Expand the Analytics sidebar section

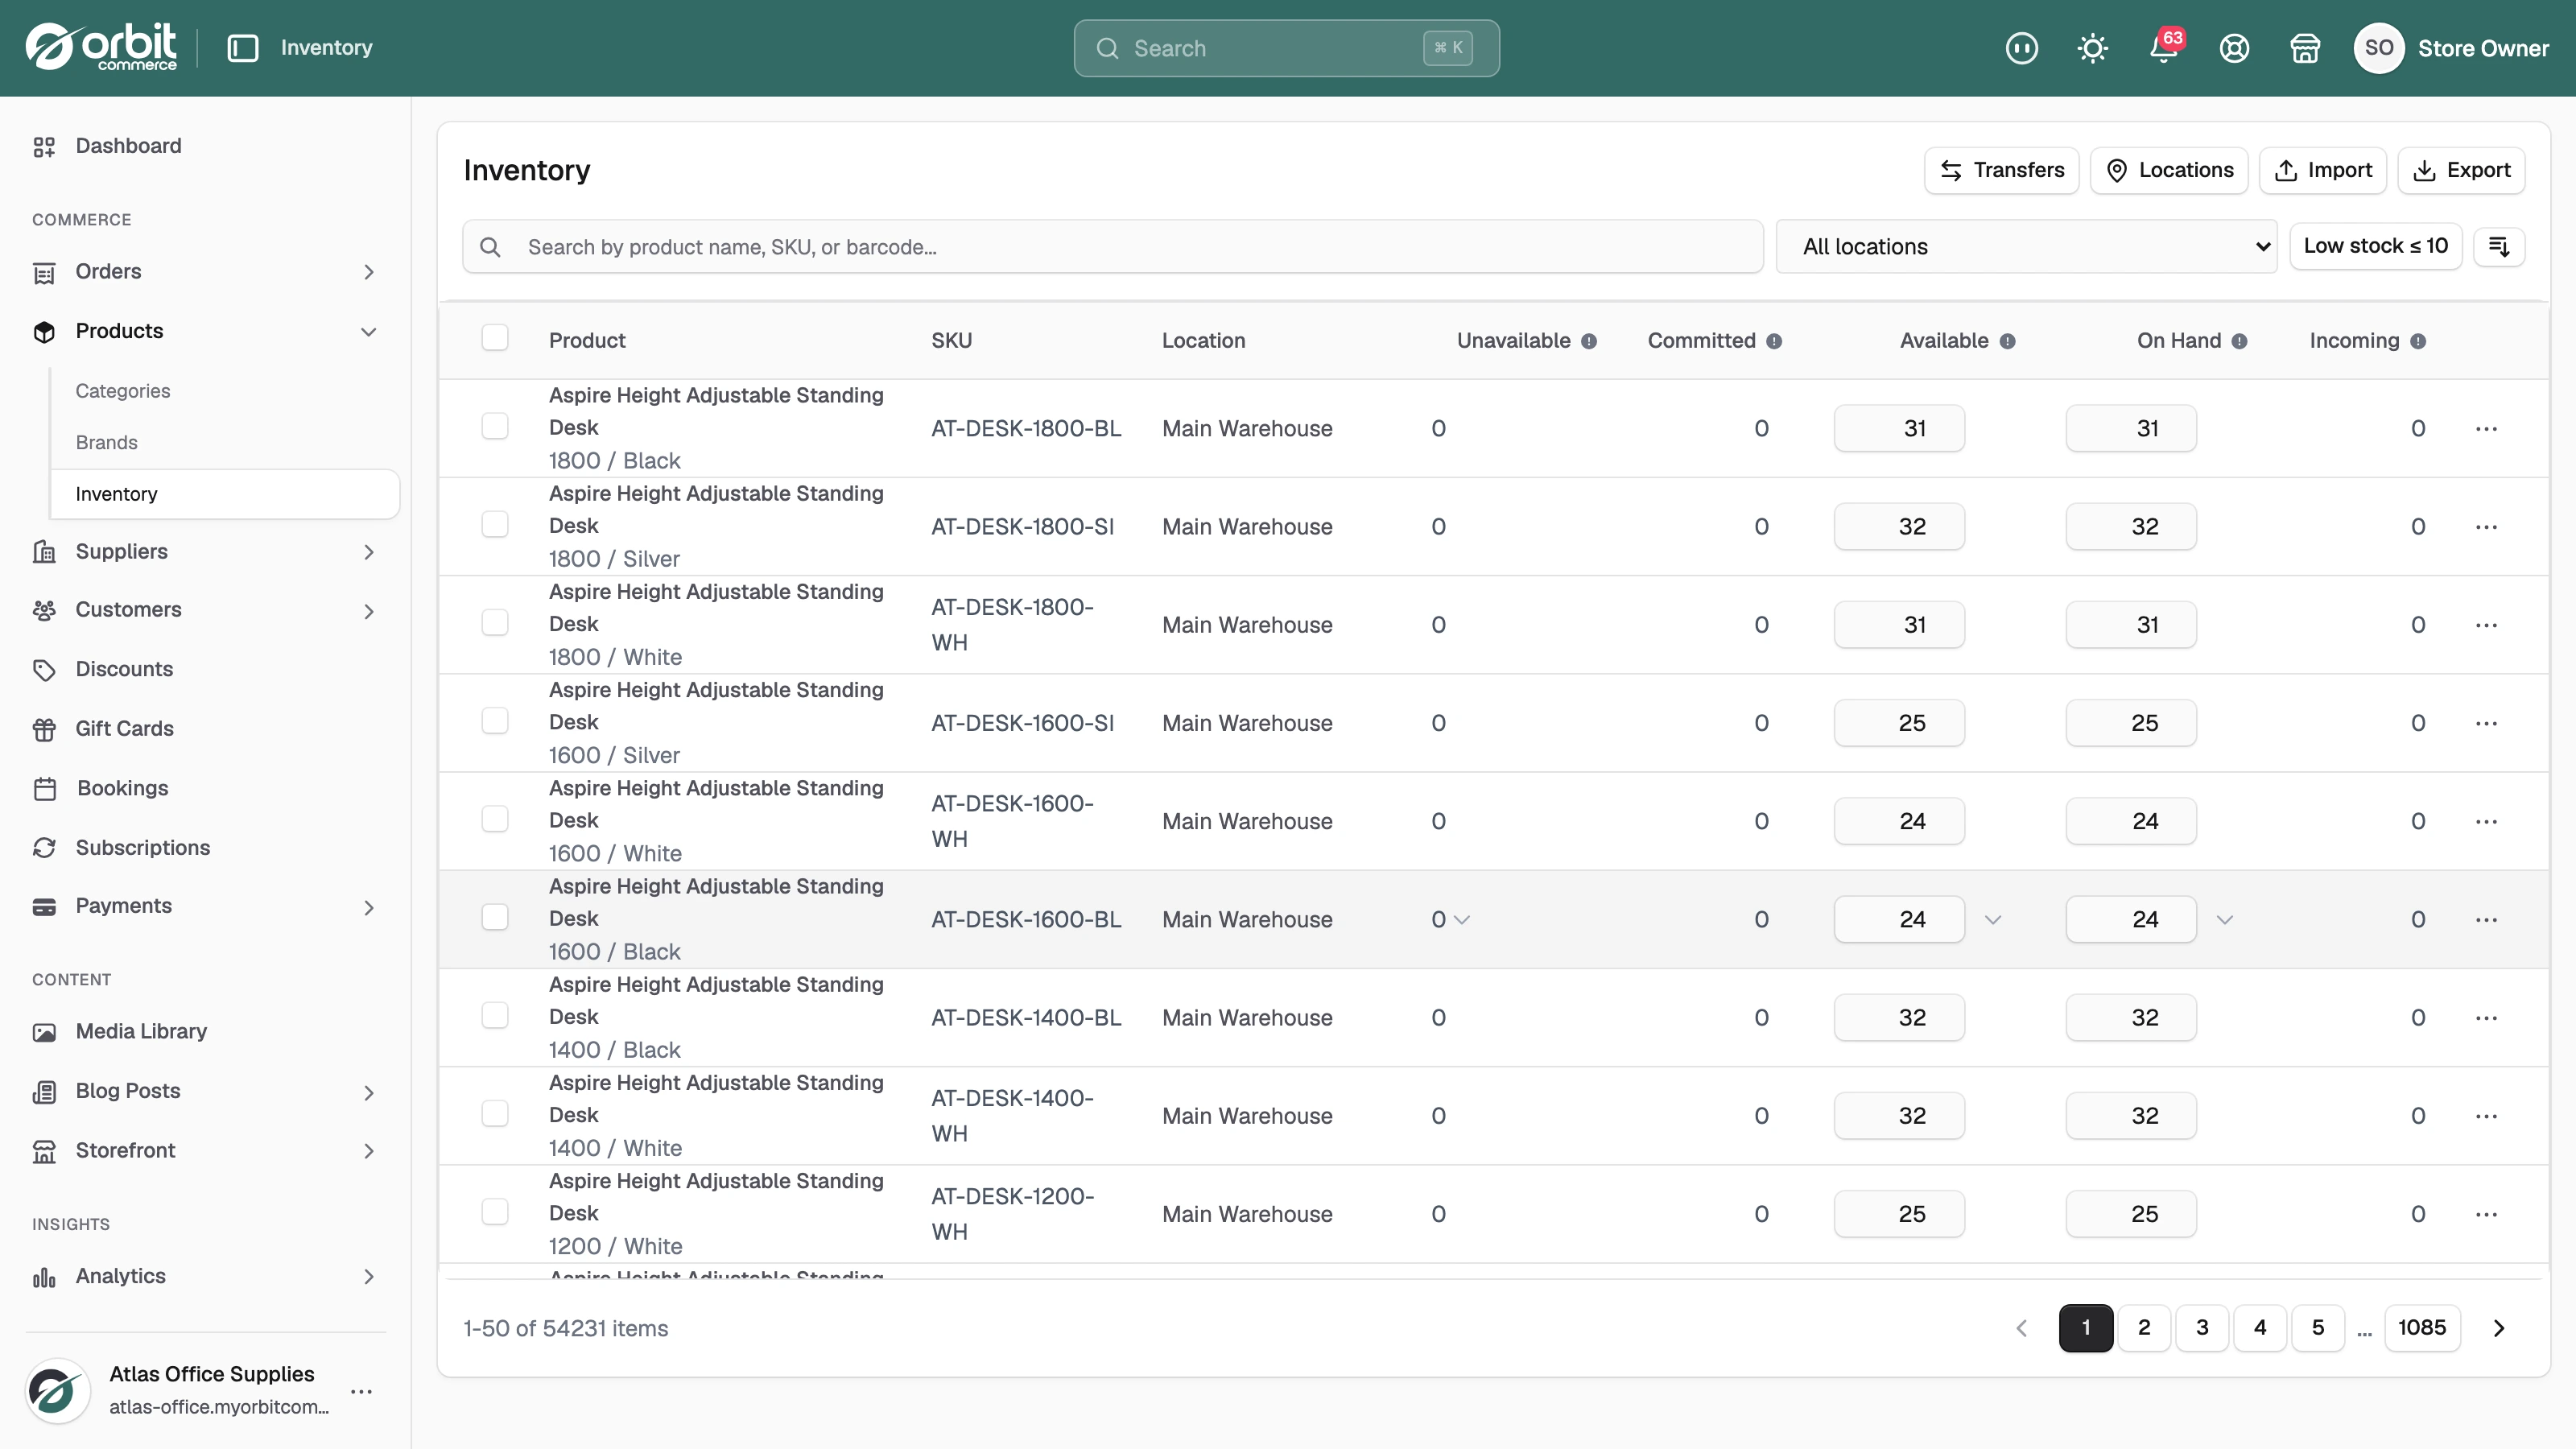(x=369, y=1277)
